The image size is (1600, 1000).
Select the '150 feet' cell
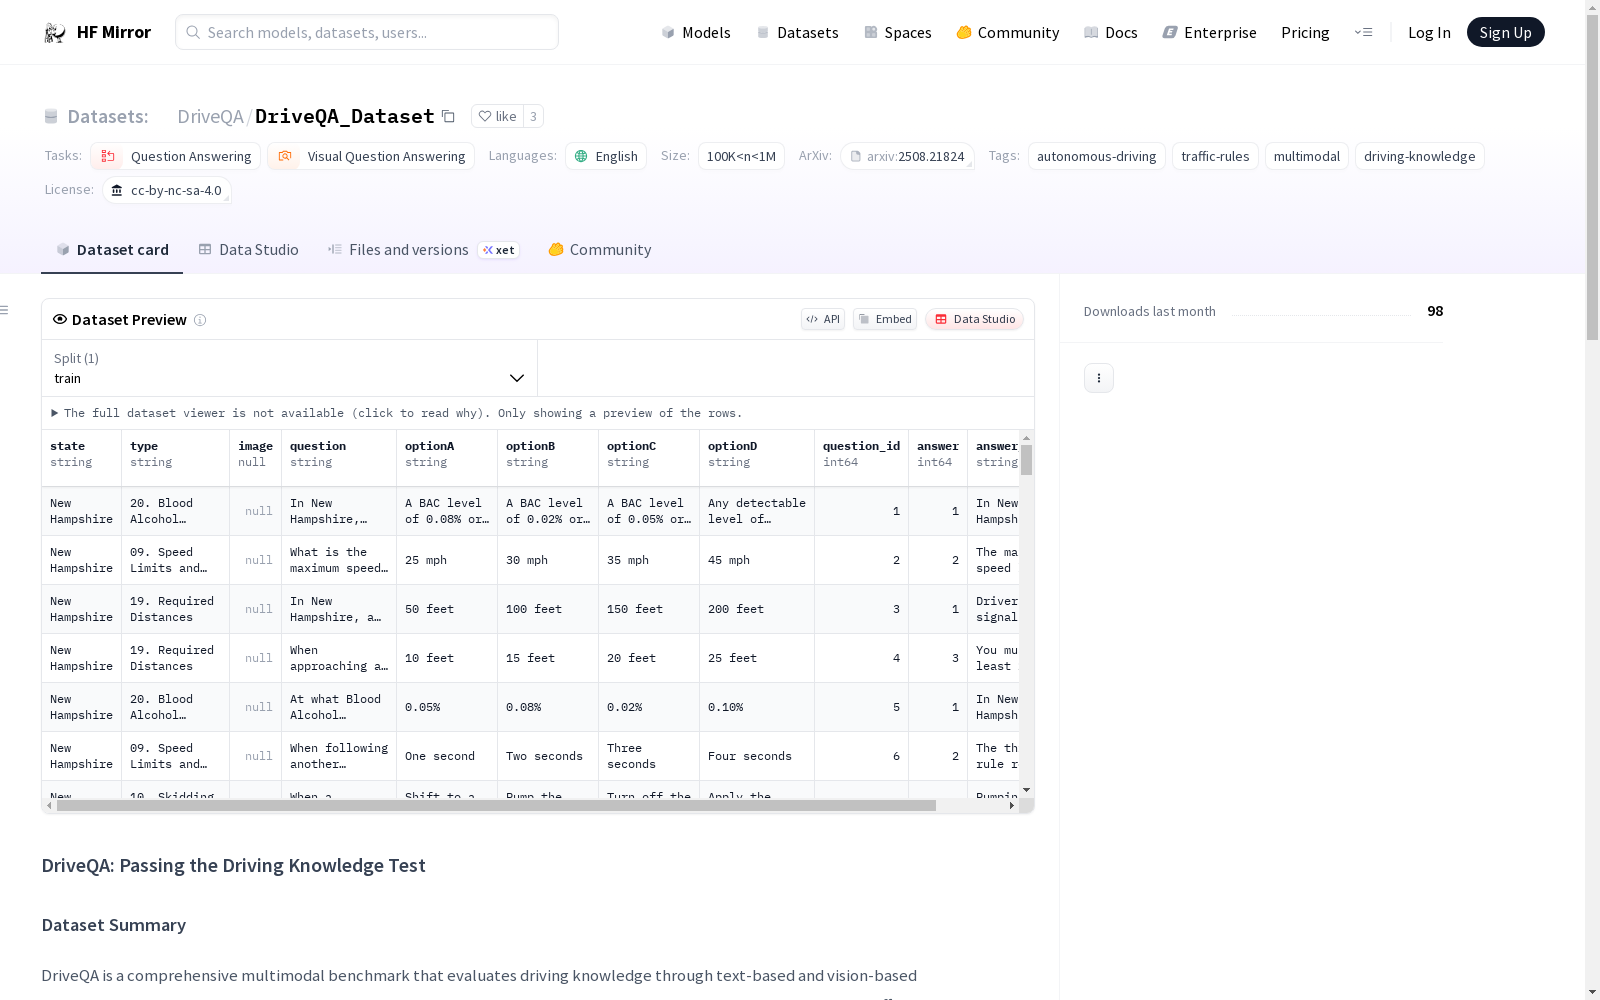[x=649, y=609]
